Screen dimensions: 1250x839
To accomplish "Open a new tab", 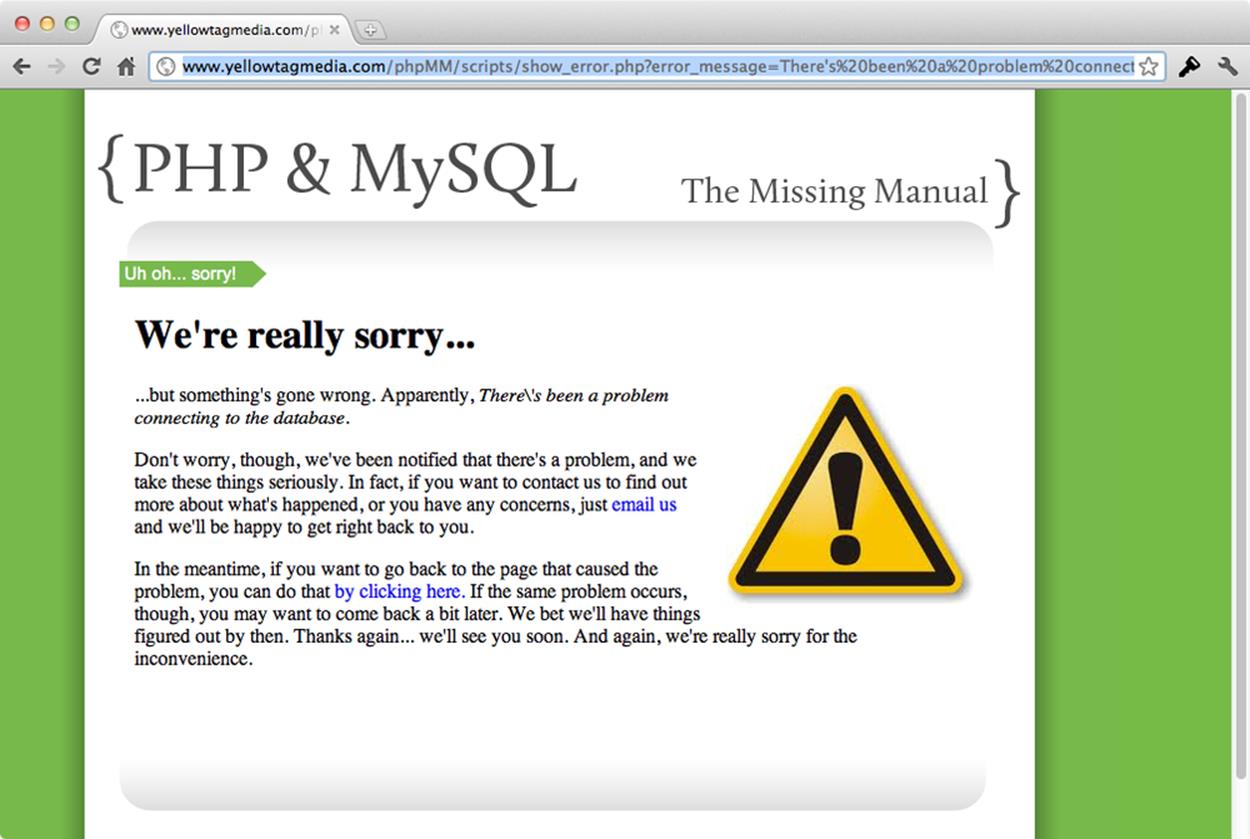I will point(369,30).
